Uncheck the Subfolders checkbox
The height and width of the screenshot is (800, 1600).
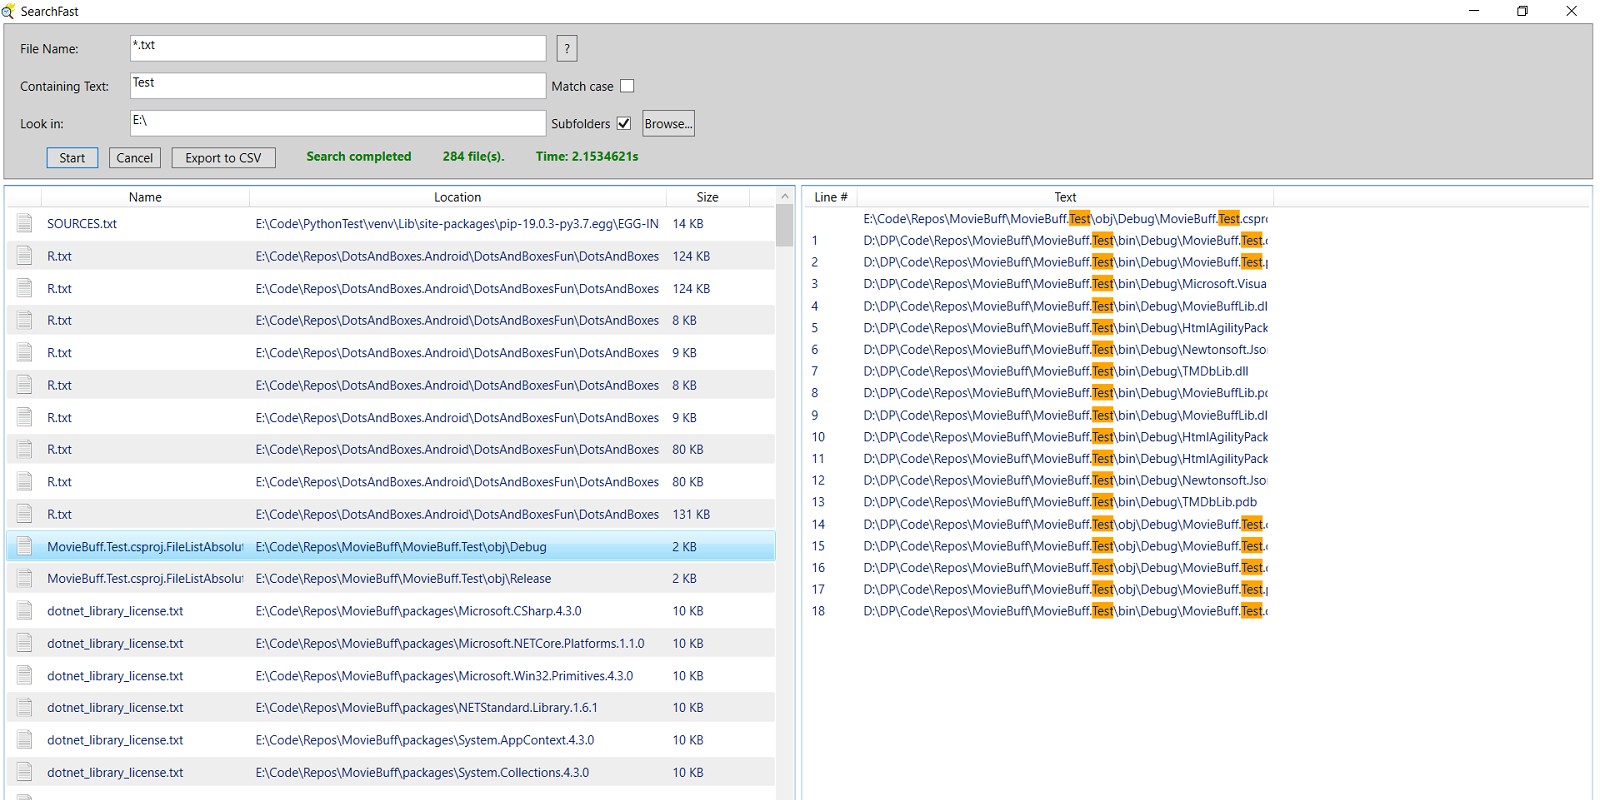pyautogui.click(x=624, y=124)
